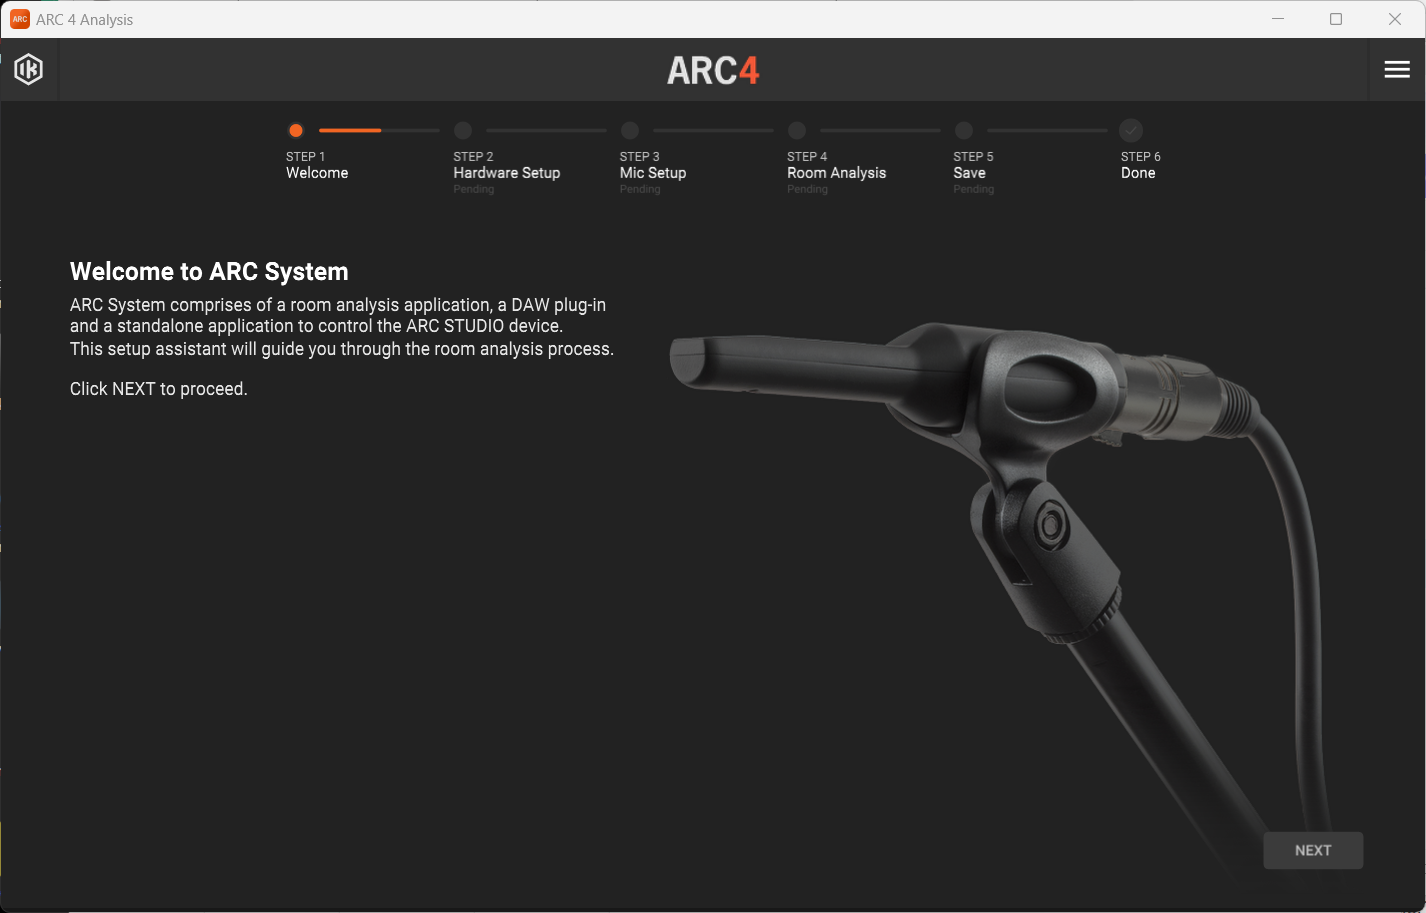Select the Step 3 Mic Setup dot

(630, 130)
